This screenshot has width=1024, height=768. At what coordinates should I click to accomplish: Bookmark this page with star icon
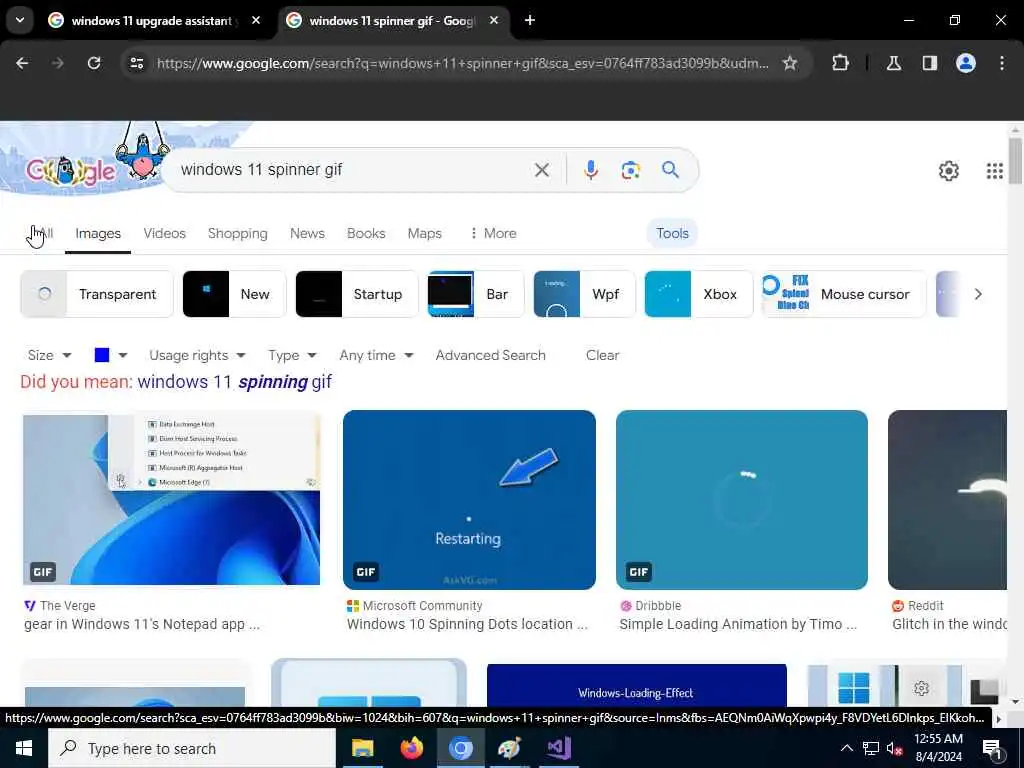click(x=790, y=63)
